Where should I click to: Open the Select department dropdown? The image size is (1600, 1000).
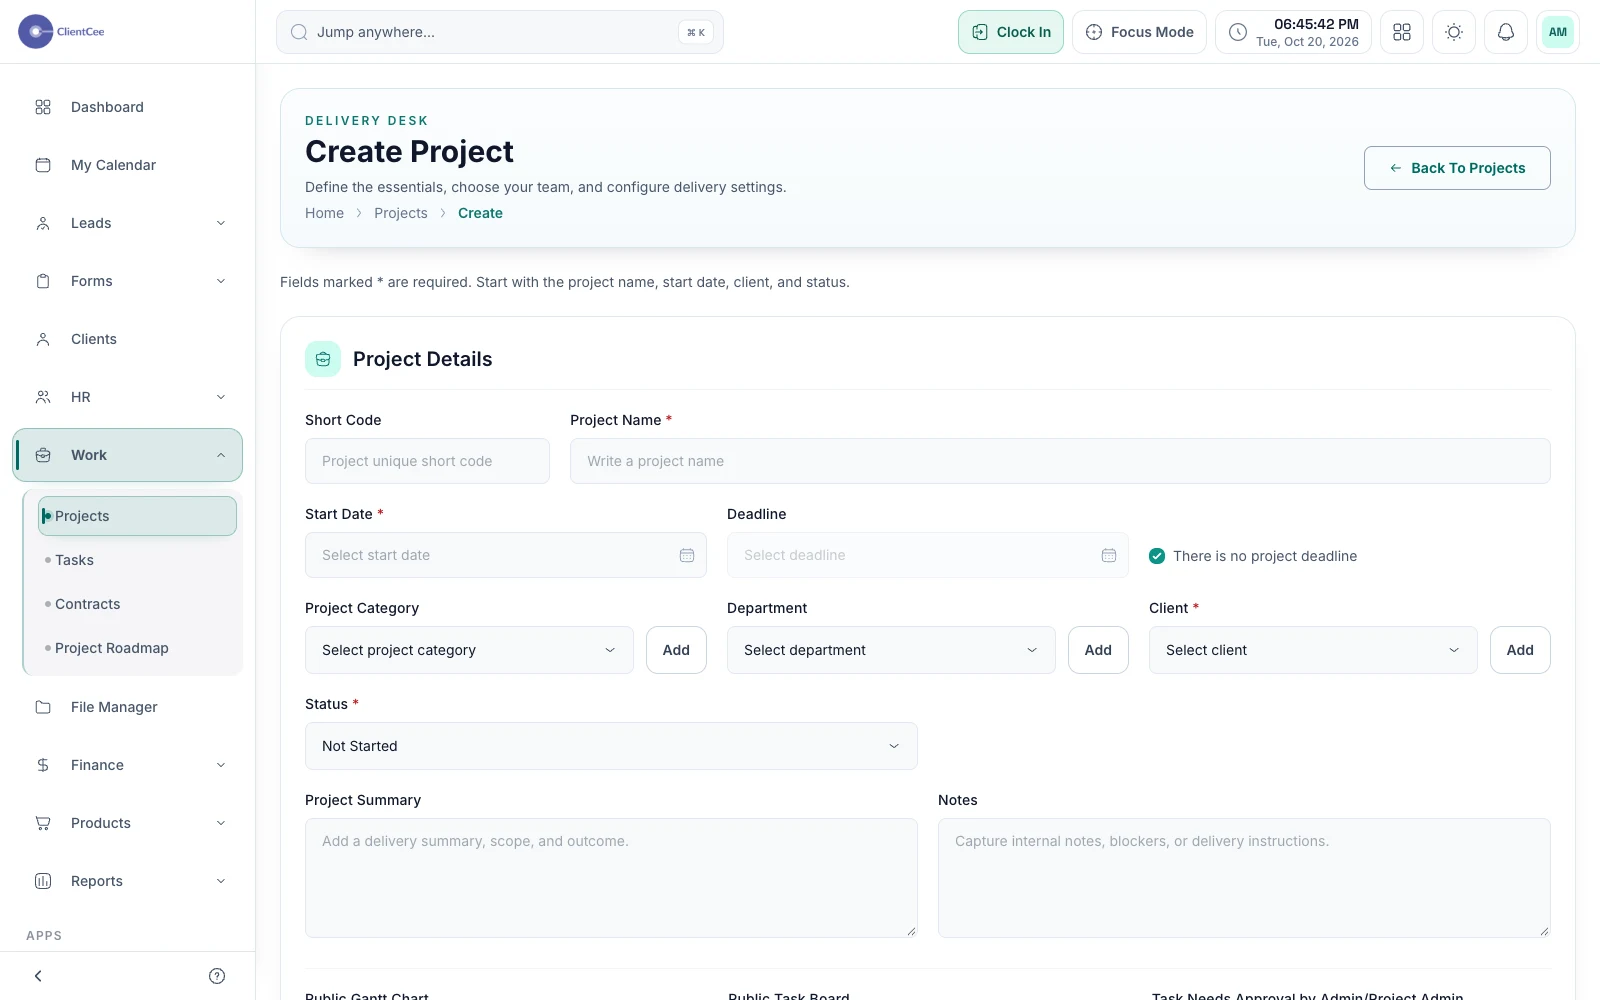[891, 650]
